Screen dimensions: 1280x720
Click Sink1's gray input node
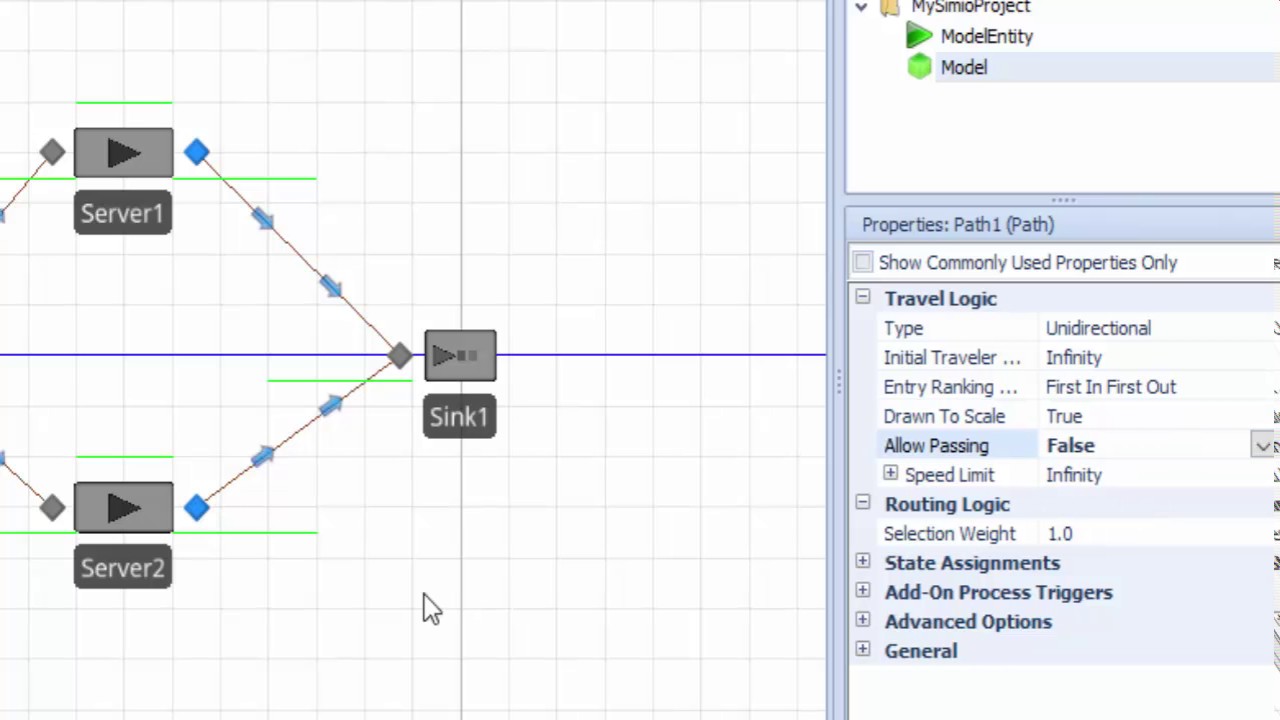pyautogui.click(x=400, y=355)
